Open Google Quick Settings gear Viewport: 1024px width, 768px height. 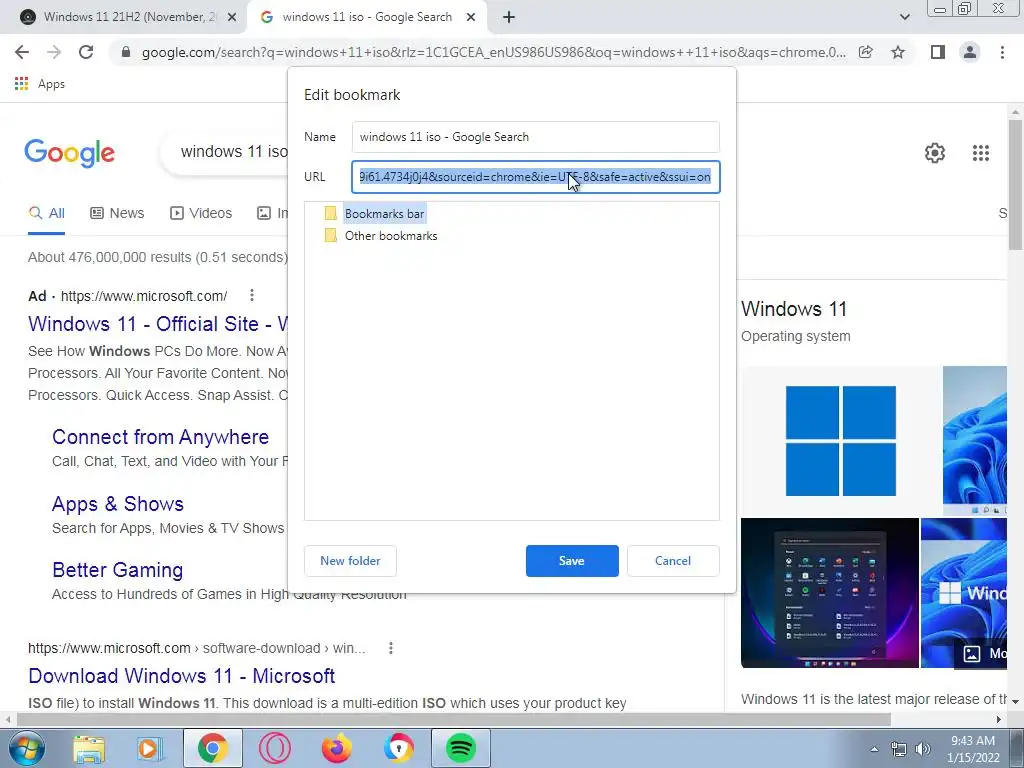pos(935,153)
